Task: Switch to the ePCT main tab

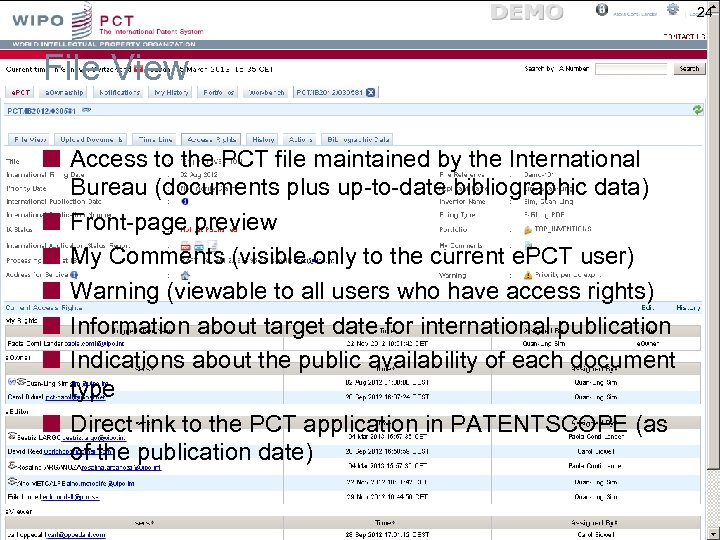Action: [x=21, y=92]
